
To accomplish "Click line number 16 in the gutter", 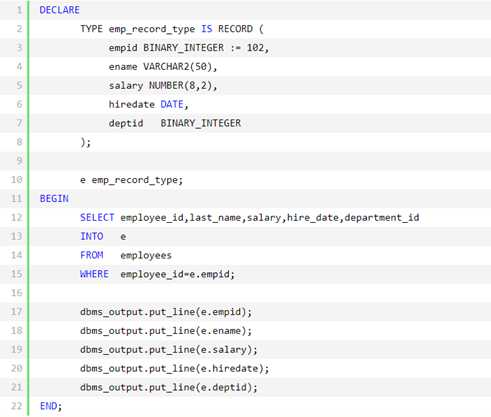I will pos(17,293).
